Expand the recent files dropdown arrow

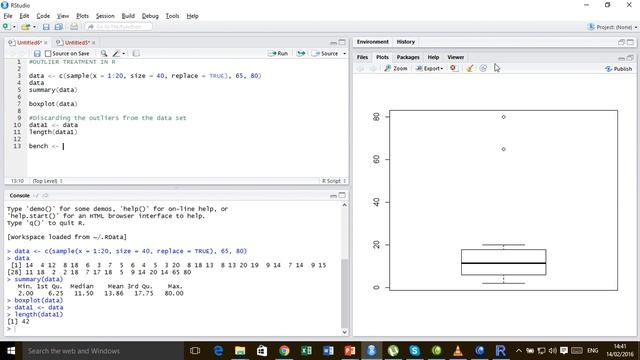click(34, 27)
